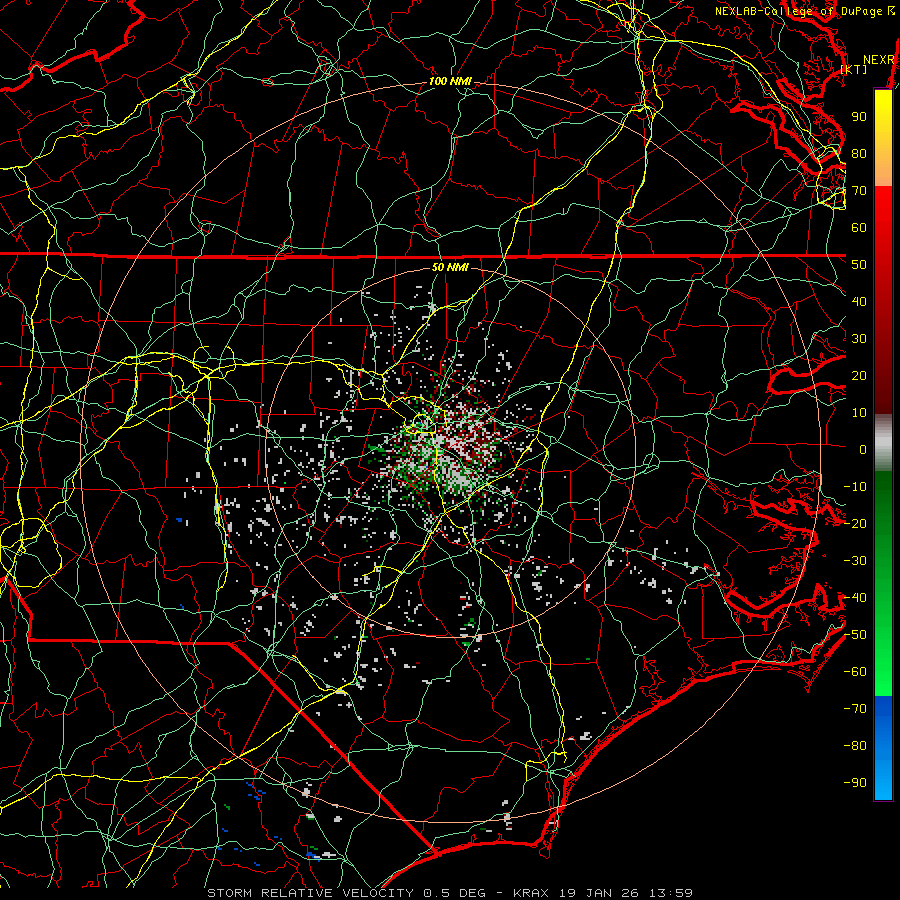The height and width of the screenshot is (900, 900).
Task: Click the 30 value on velocity legend
Action: click(x=859, y=339)
